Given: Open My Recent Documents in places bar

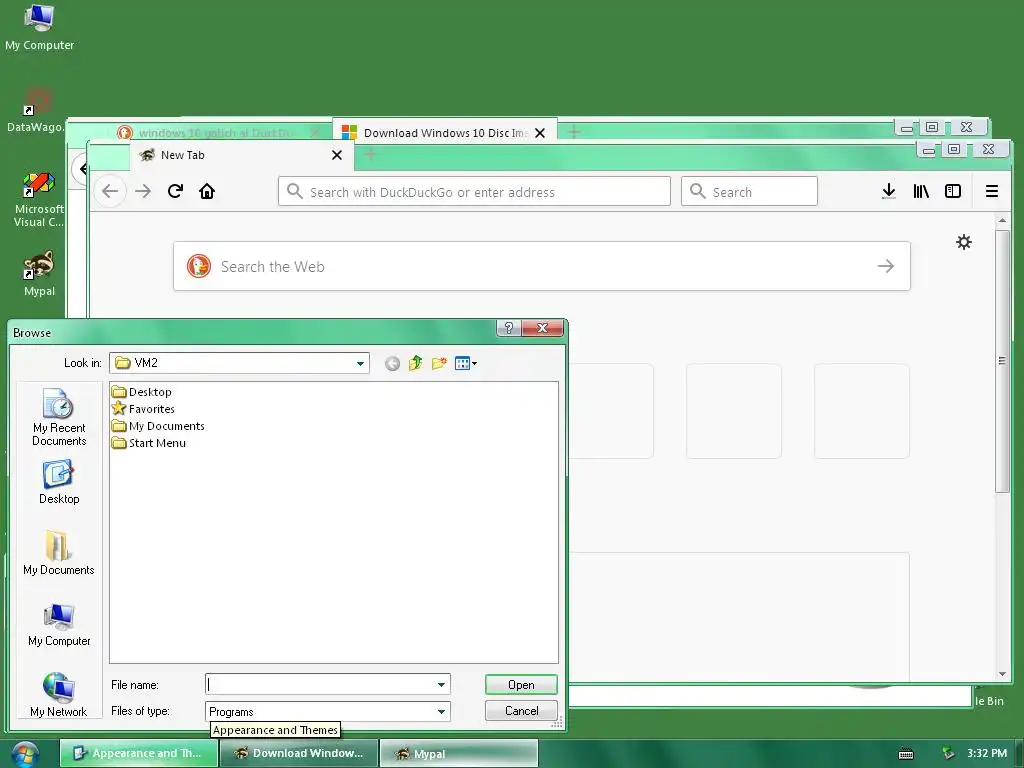Looking at the screenshot, I should 59,417.
